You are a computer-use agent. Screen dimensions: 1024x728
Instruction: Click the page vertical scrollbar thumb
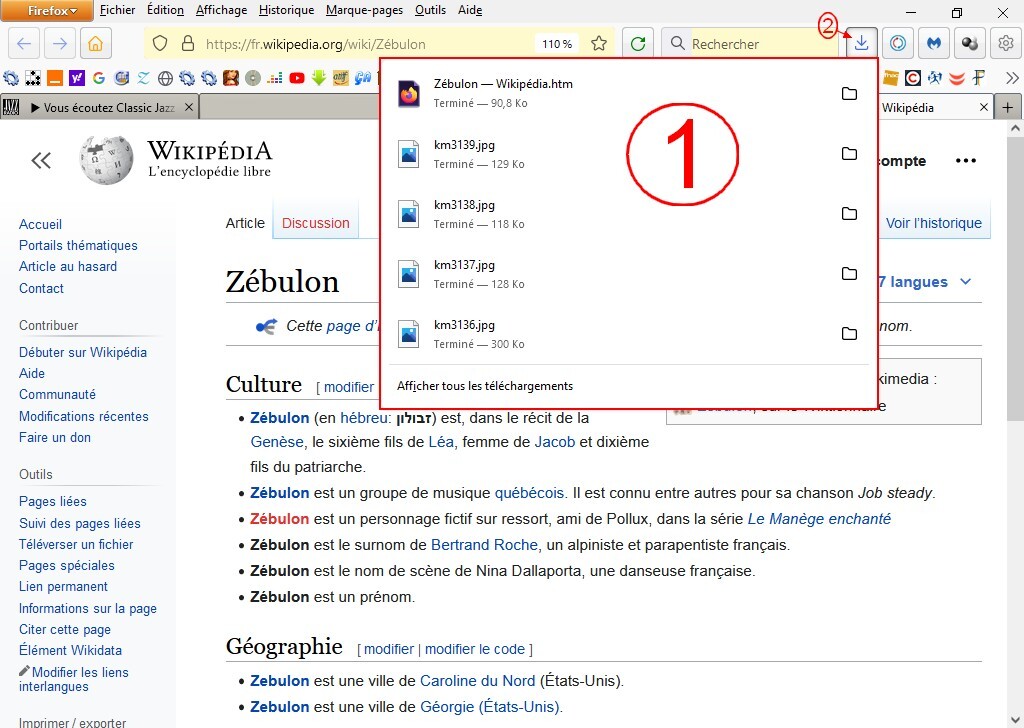click(1014, 279)
